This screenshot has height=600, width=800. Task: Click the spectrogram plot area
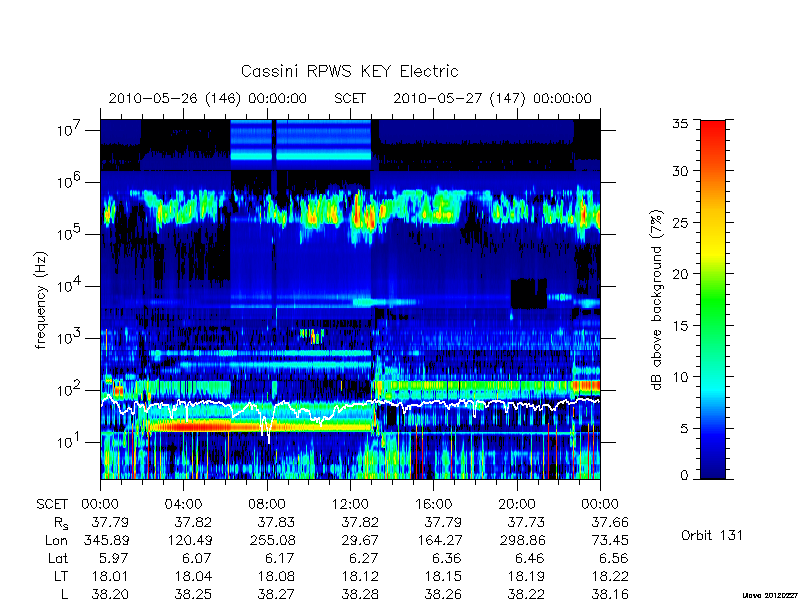(x=350, y=299)
